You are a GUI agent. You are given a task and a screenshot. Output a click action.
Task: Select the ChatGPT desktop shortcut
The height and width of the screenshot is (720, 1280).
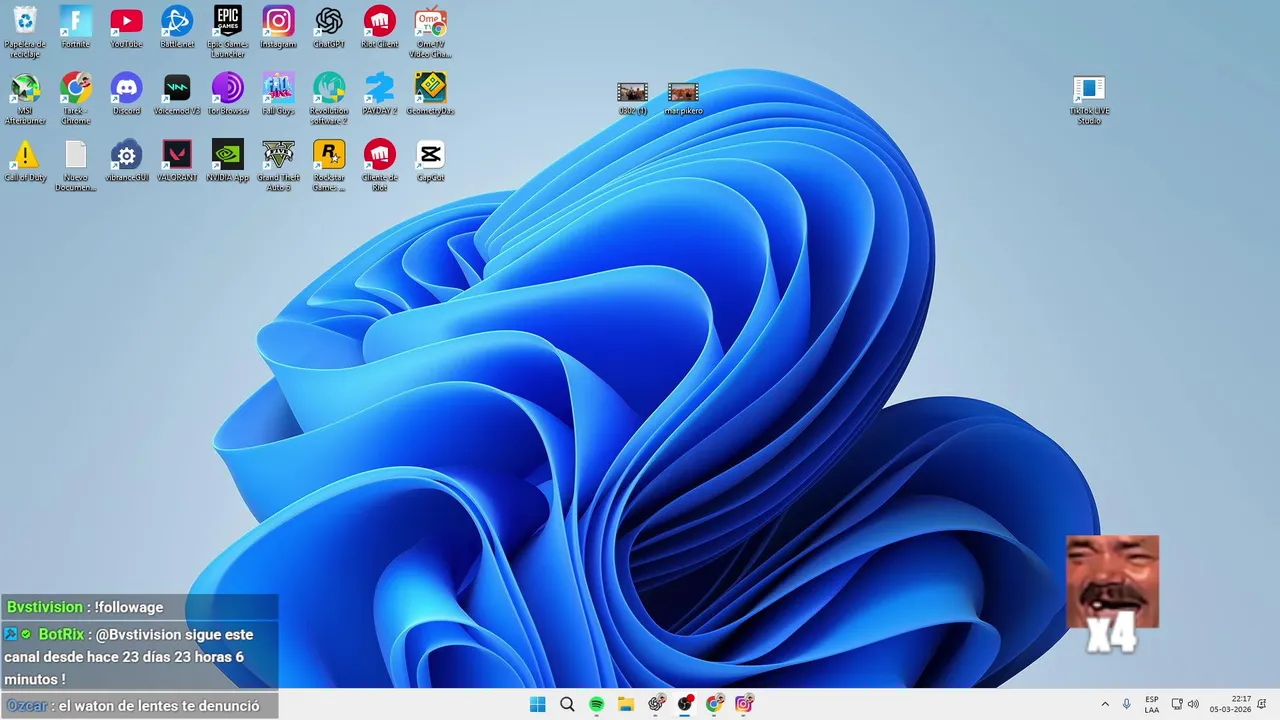click(329, 27)
